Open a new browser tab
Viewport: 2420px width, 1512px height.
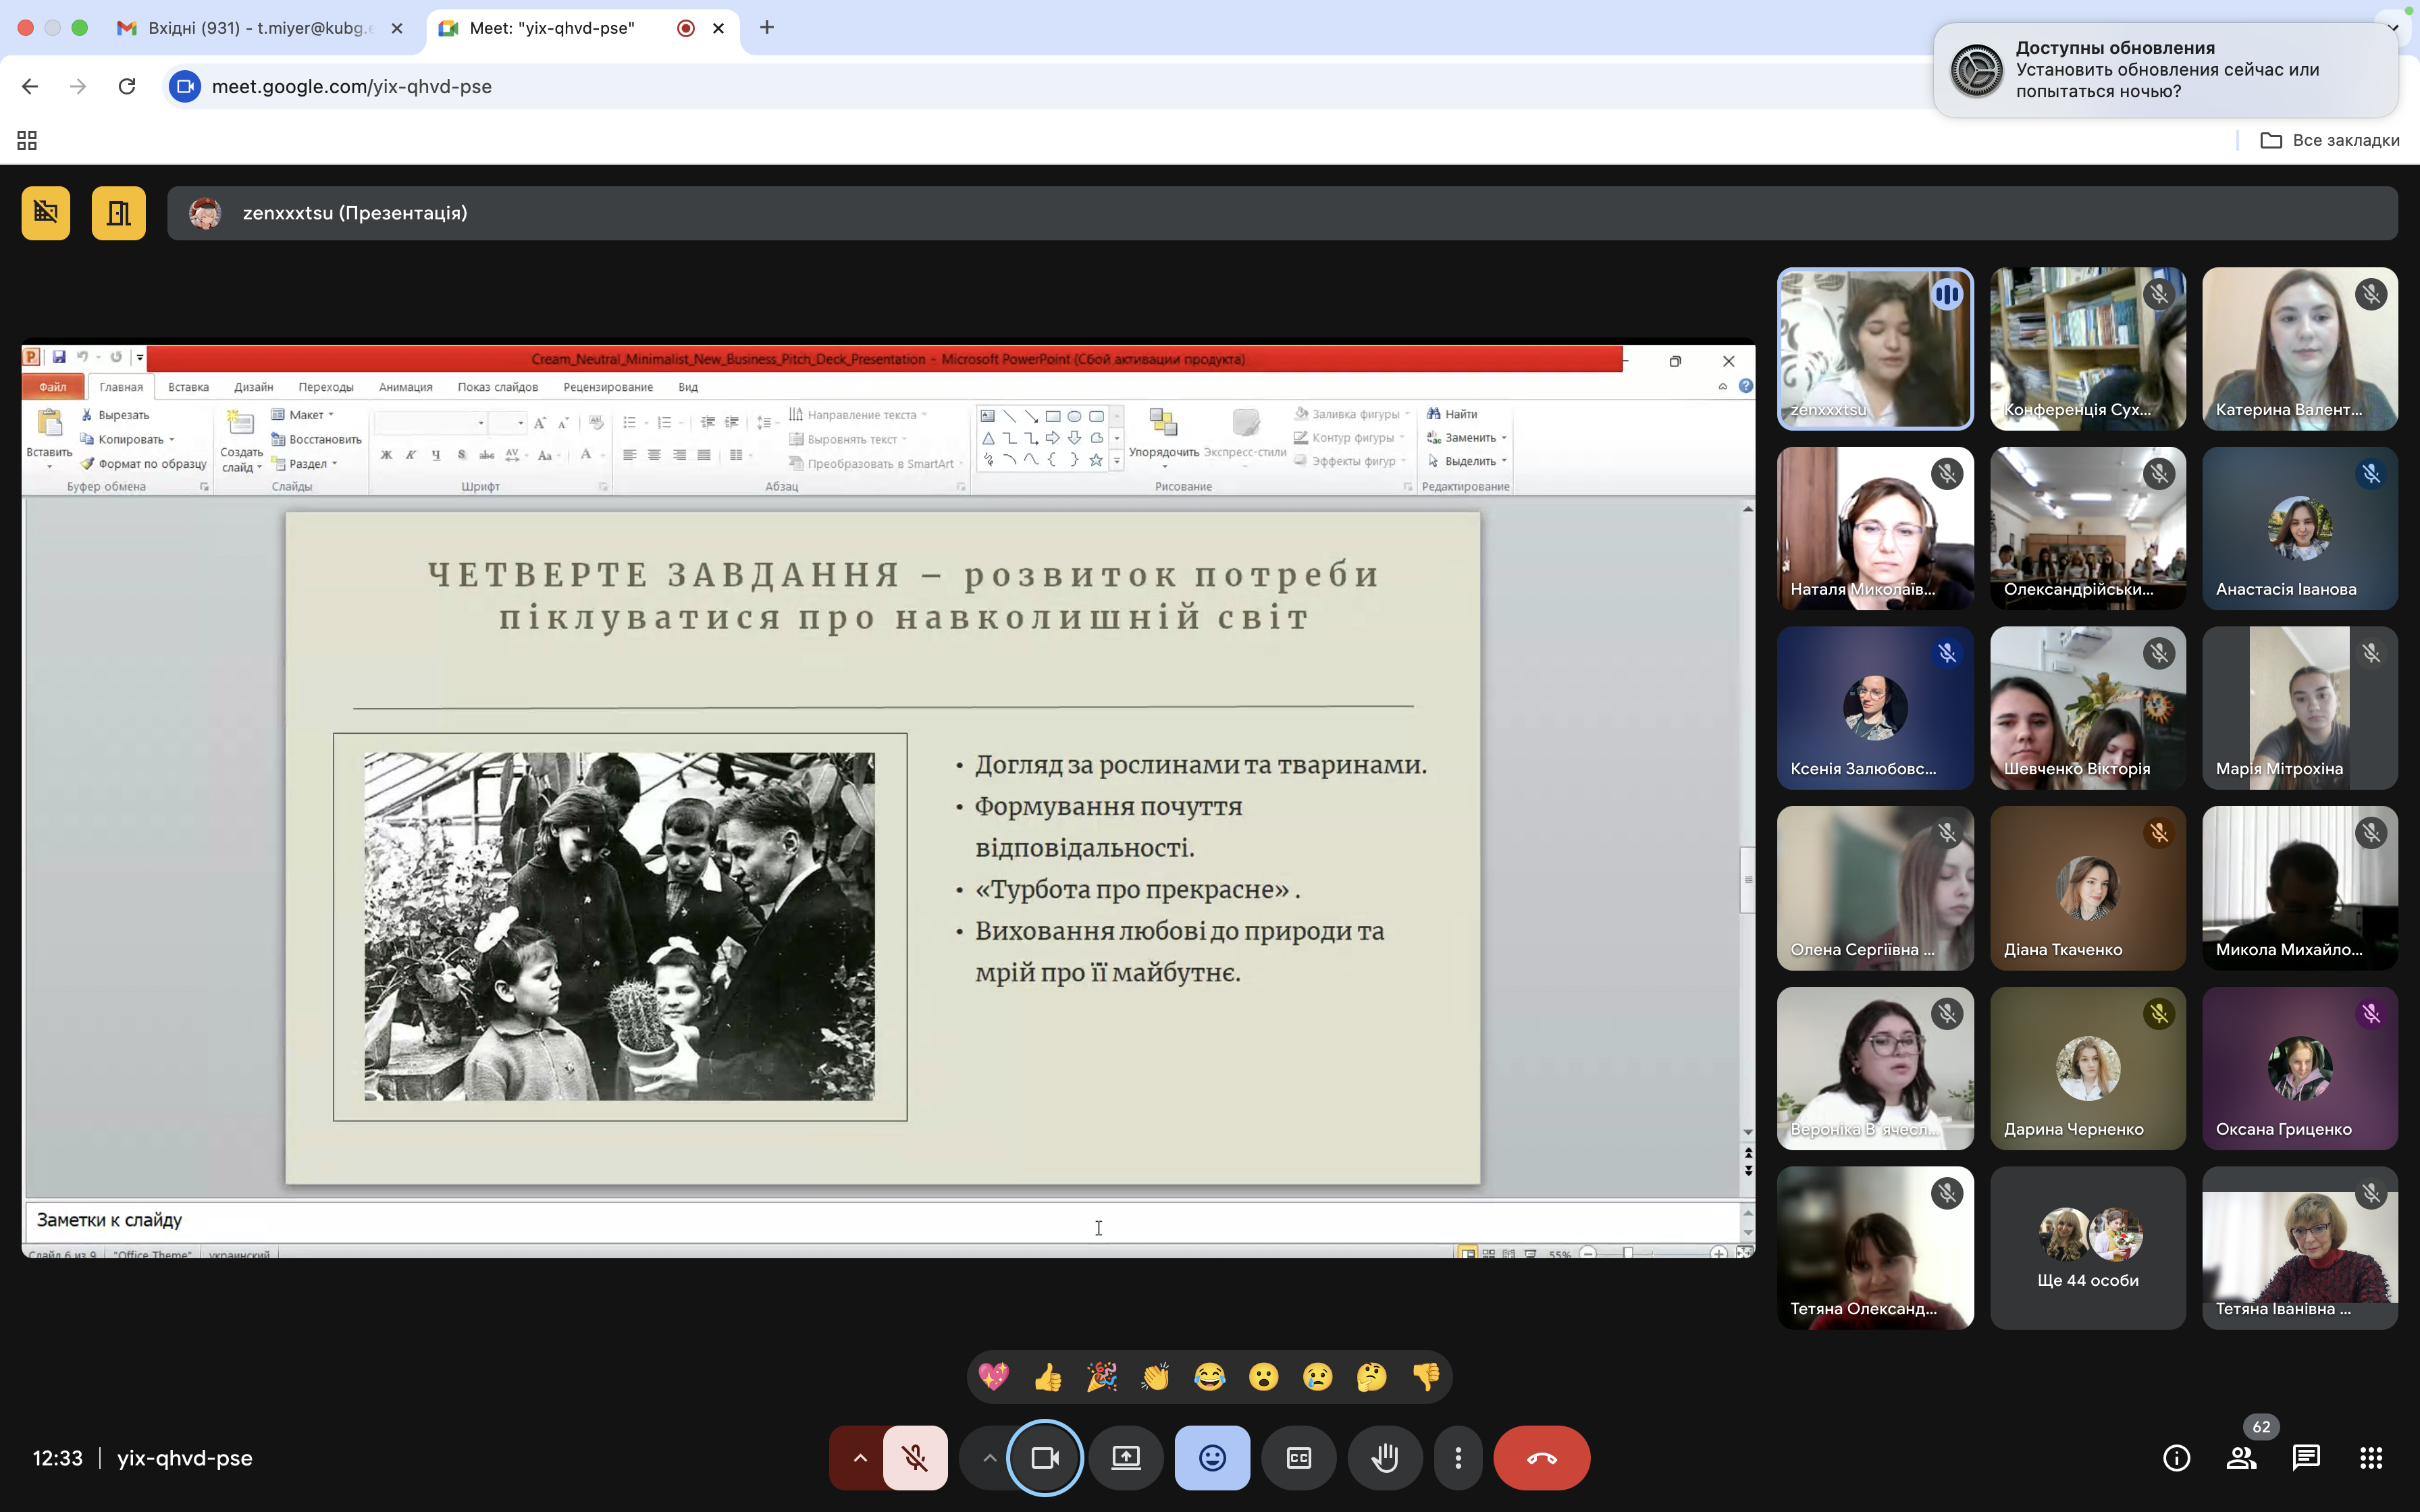767,28
